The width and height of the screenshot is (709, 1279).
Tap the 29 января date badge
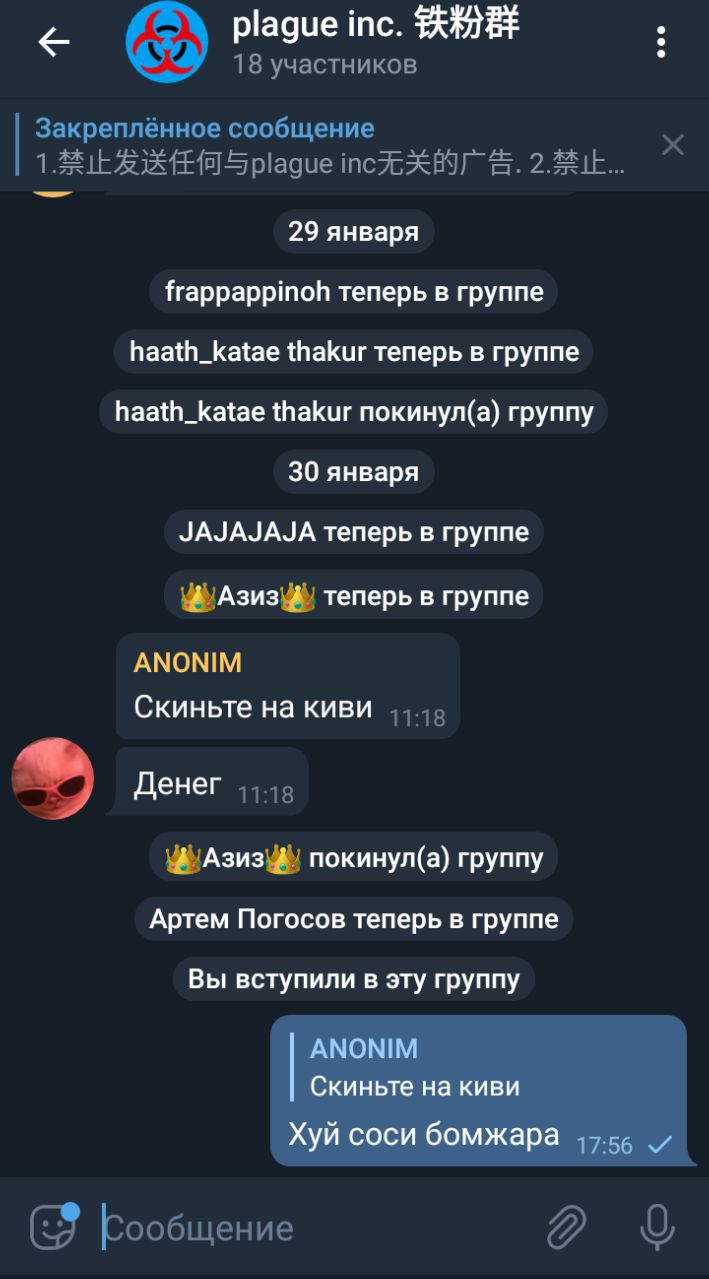point(353,232)
